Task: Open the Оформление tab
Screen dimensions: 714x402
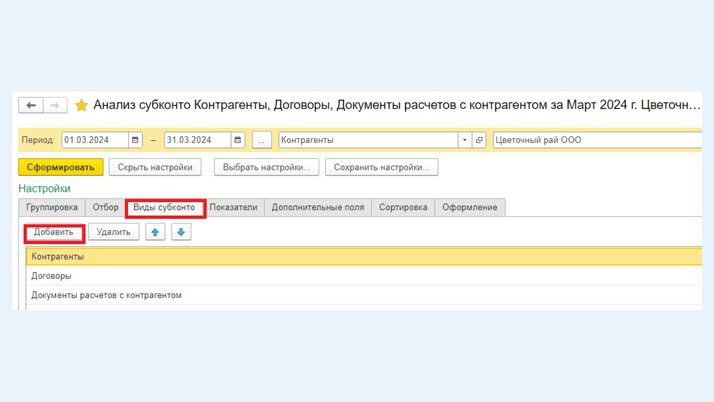Action: click(469, 208)
